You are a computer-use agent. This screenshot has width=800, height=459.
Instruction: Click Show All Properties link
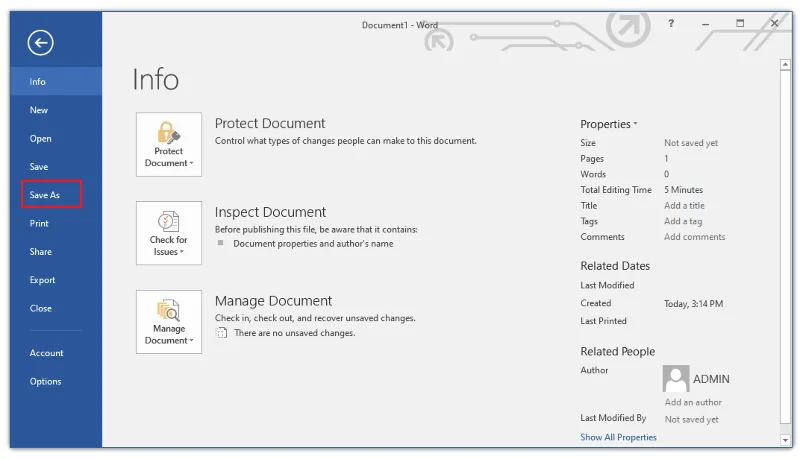point(618,437)
